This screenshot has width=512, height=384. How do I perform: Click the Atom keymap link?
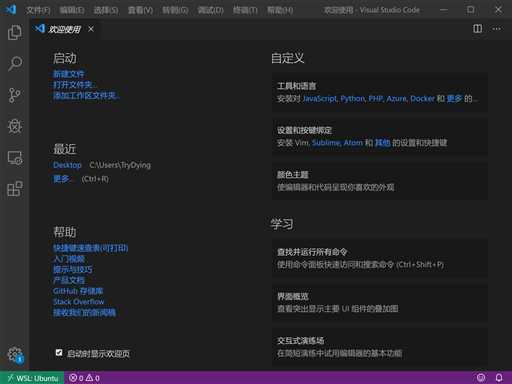(x=353, y=143)
